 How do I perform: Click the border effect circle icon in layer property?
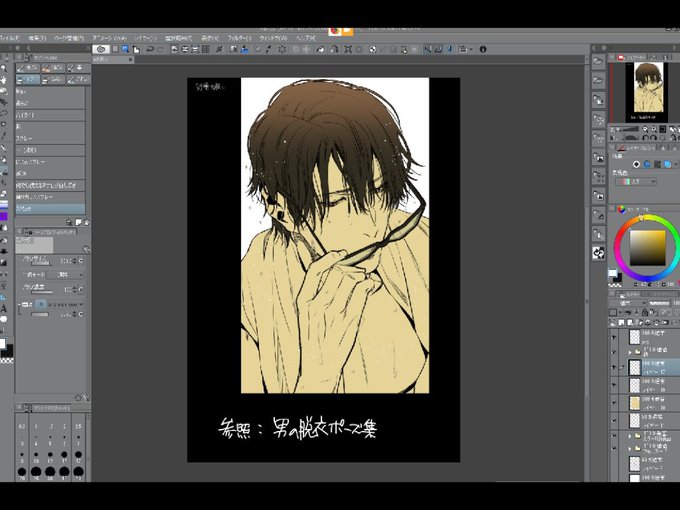pyautogui.click(x=637, y=164)
